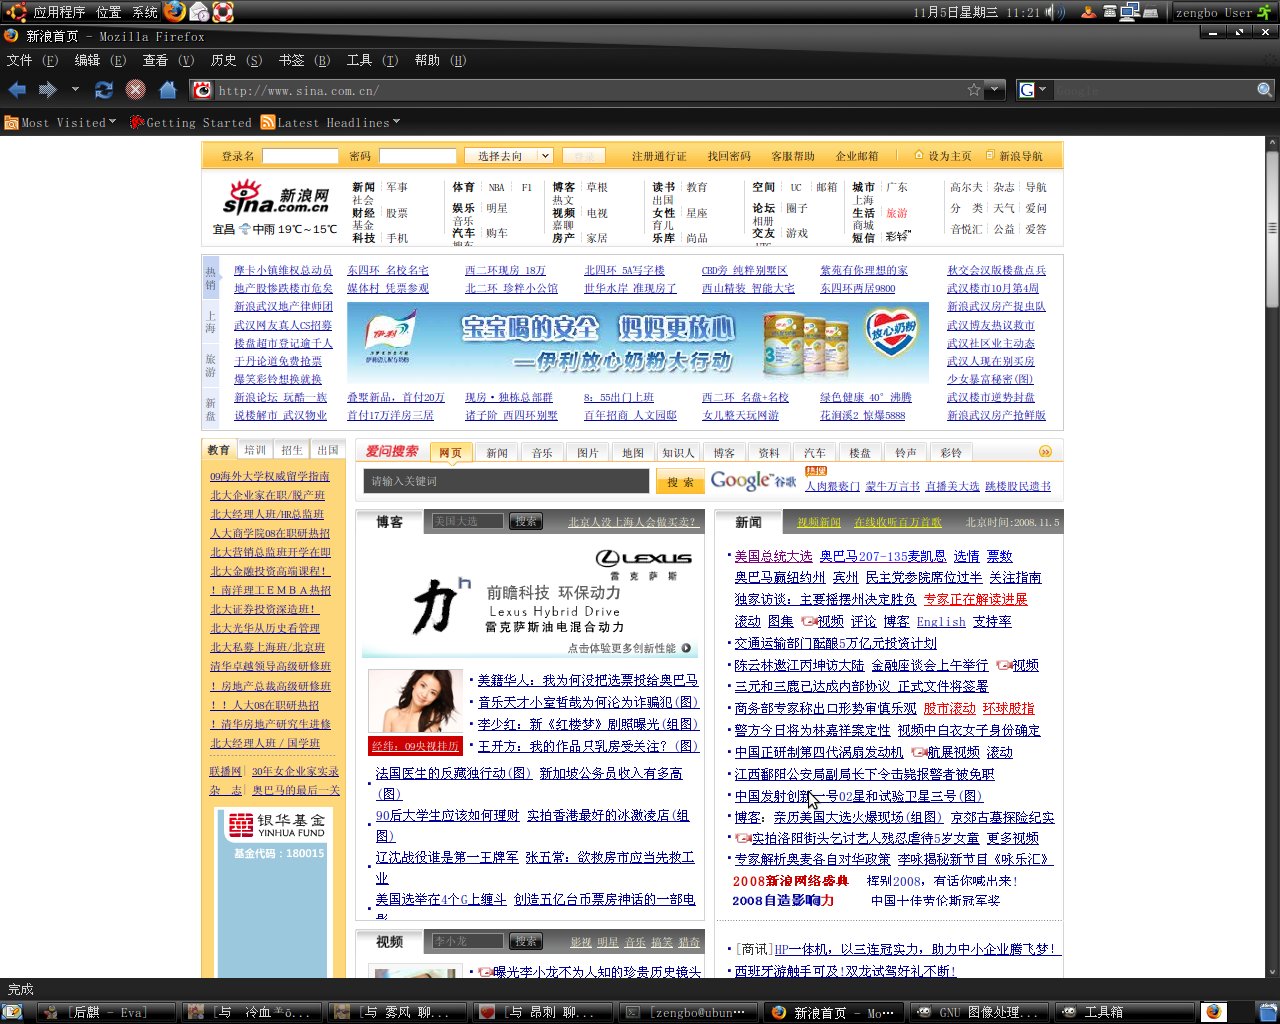Image resolution: width=1280 pixels, height=1024 pixels.
Task: Select the 图片 search tab
Action: point(588,453)
